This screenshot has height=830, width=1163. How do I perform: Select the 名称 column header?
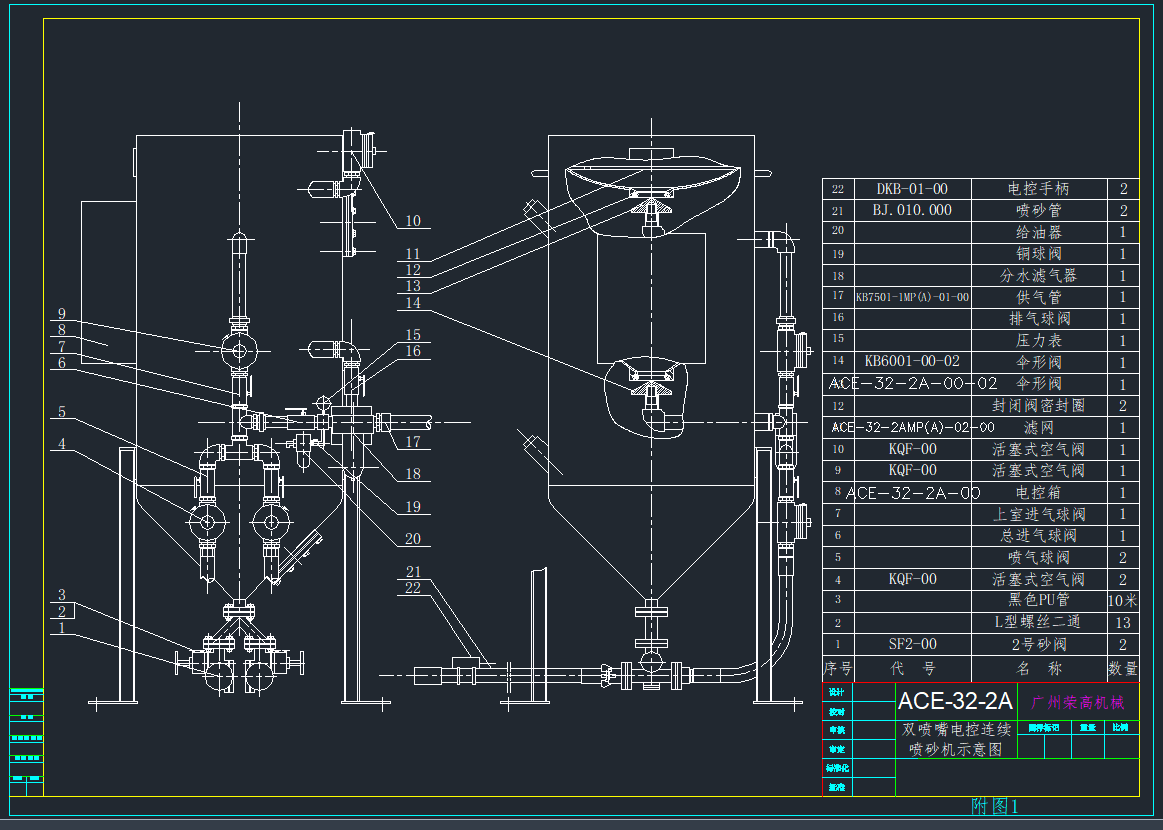(1039, 668)
